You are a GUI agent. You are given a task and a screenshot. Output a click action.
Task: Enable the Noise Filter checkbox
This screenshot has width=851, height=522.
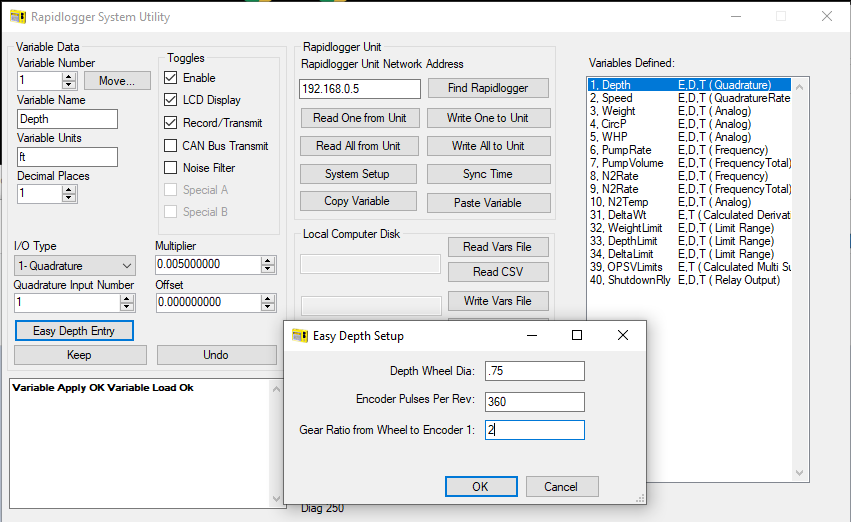pyautogui.click(x=170, y=168)
